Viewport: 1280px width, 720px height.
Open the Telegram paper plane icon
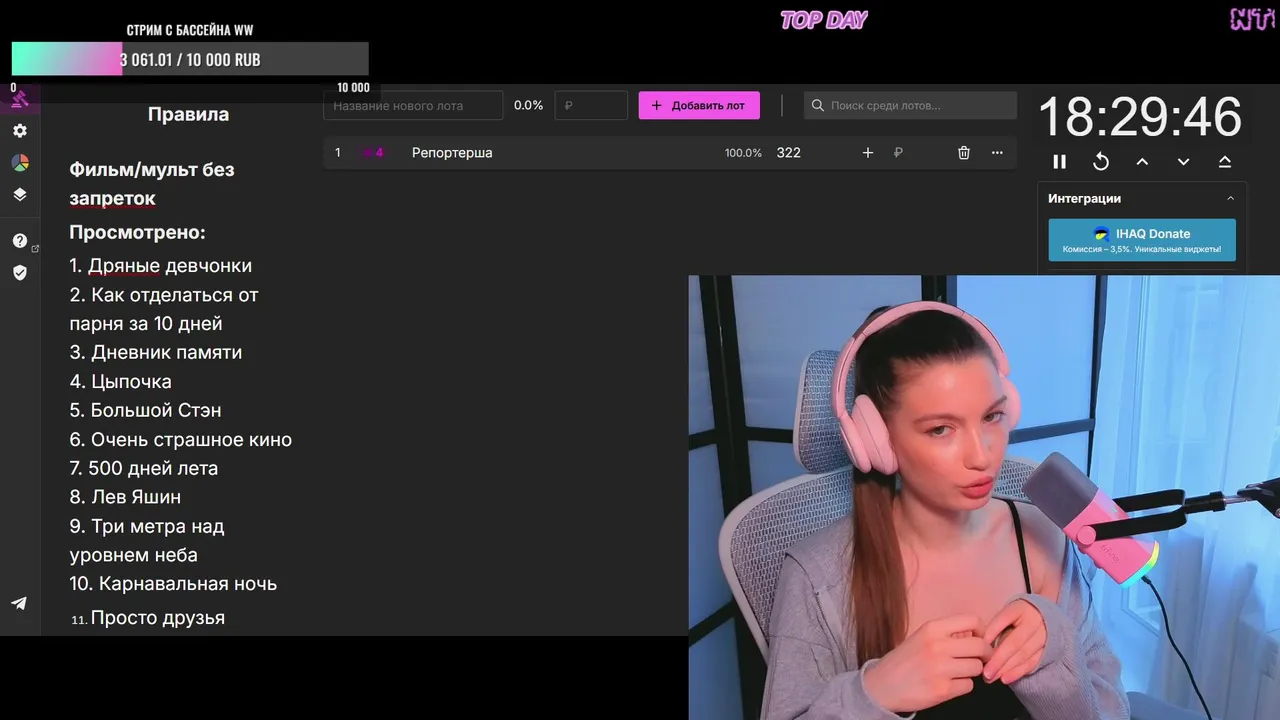[19, 603]
